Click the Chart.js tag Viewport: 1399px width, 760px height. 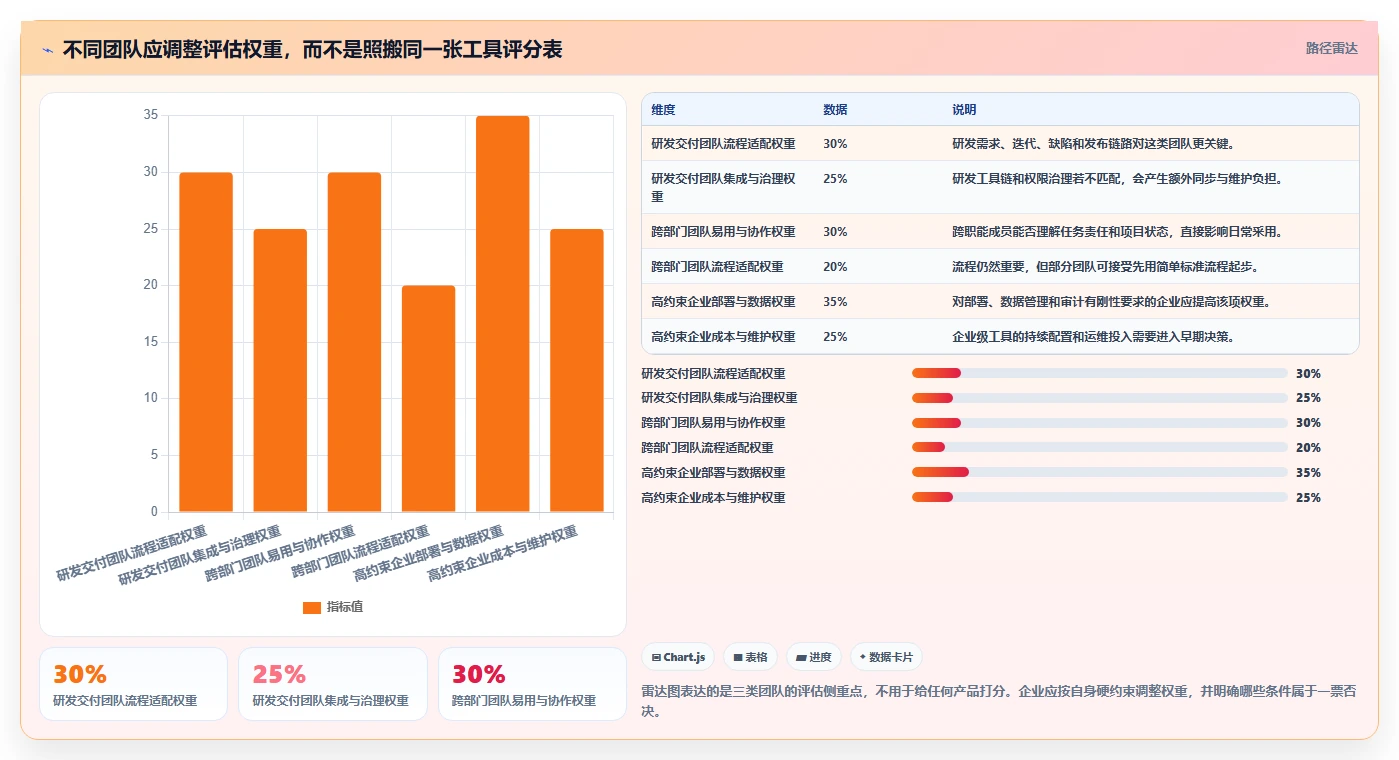pos(678,657)
